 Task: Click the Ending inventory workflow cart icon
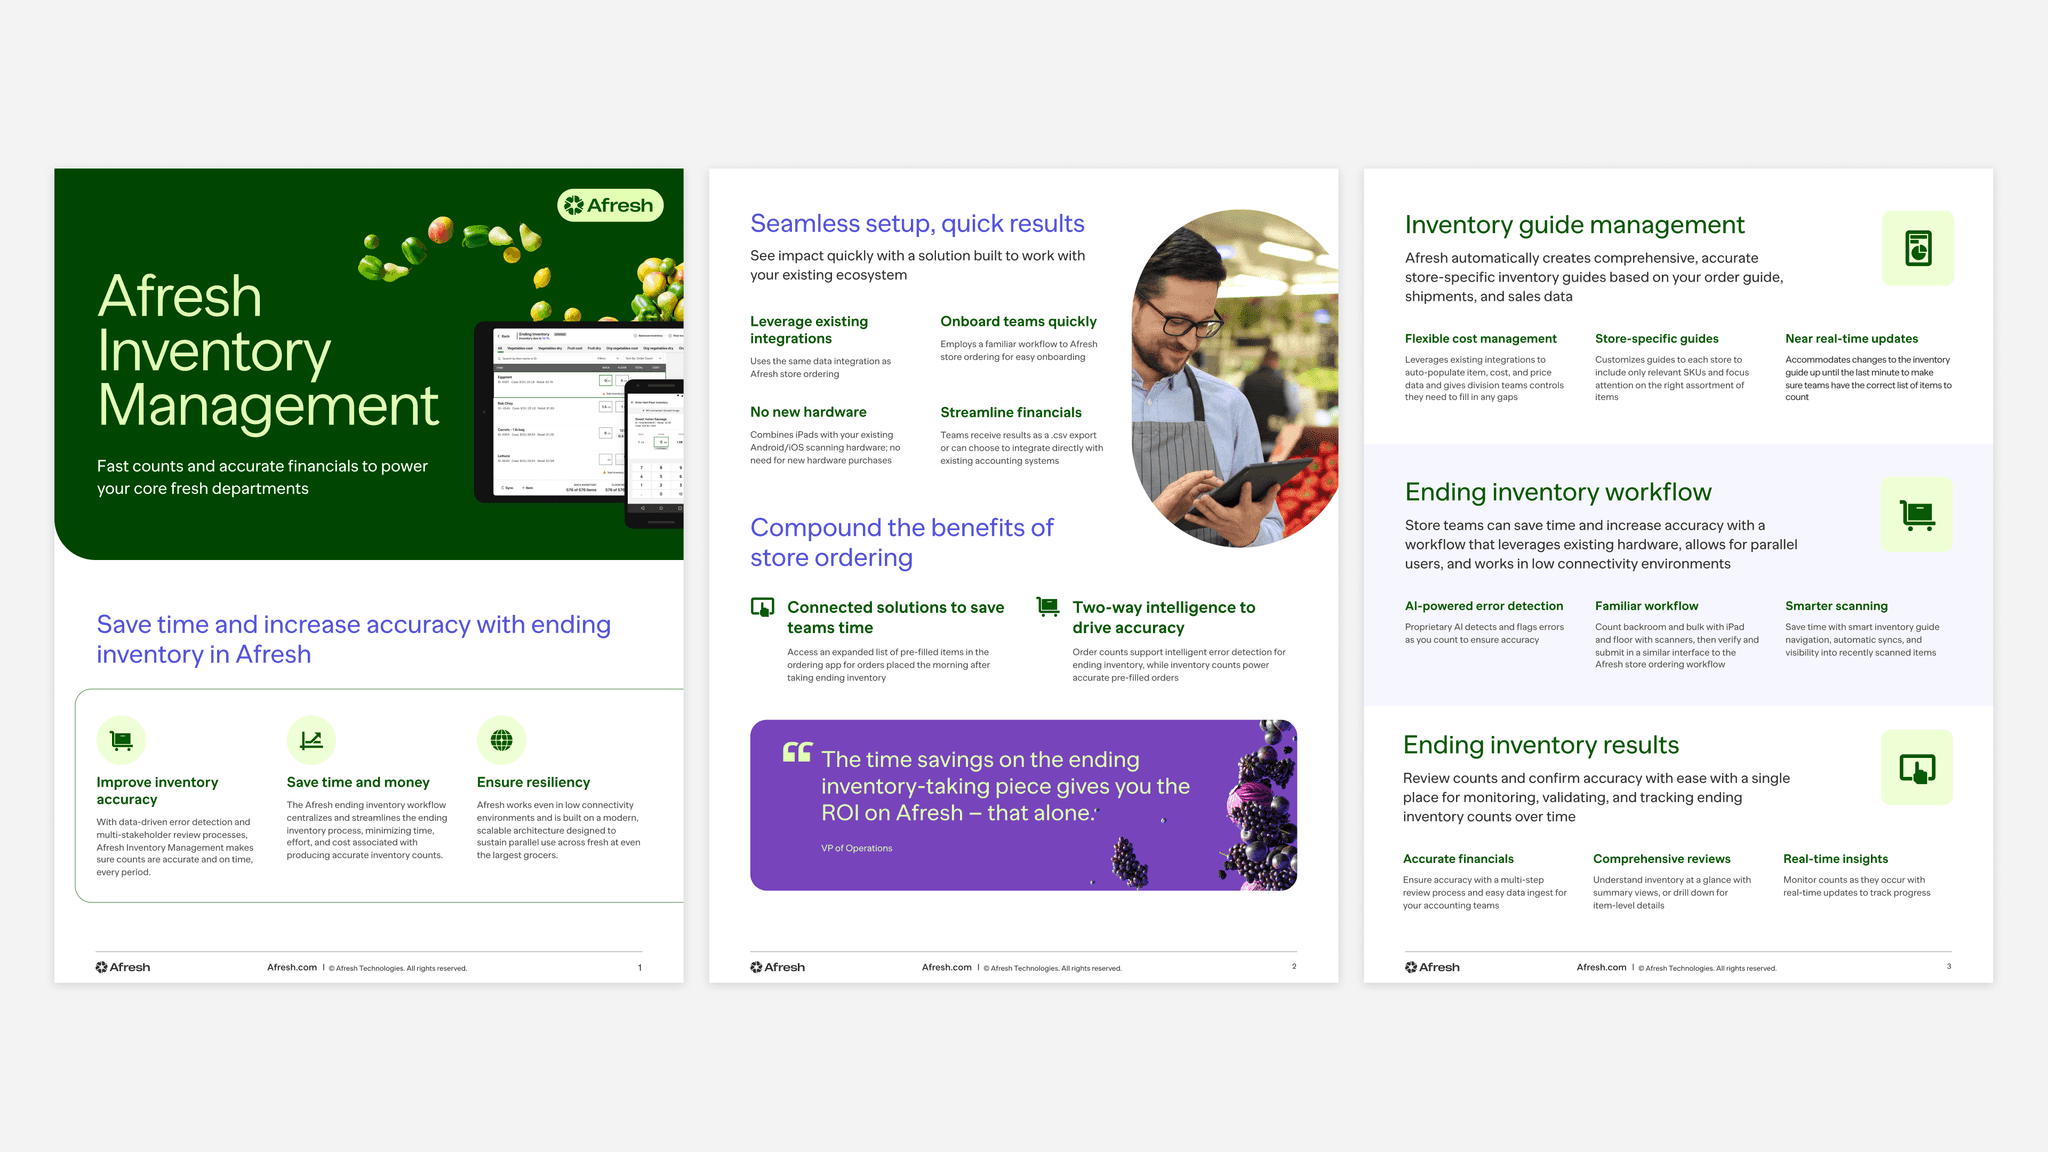[1917, 515]
